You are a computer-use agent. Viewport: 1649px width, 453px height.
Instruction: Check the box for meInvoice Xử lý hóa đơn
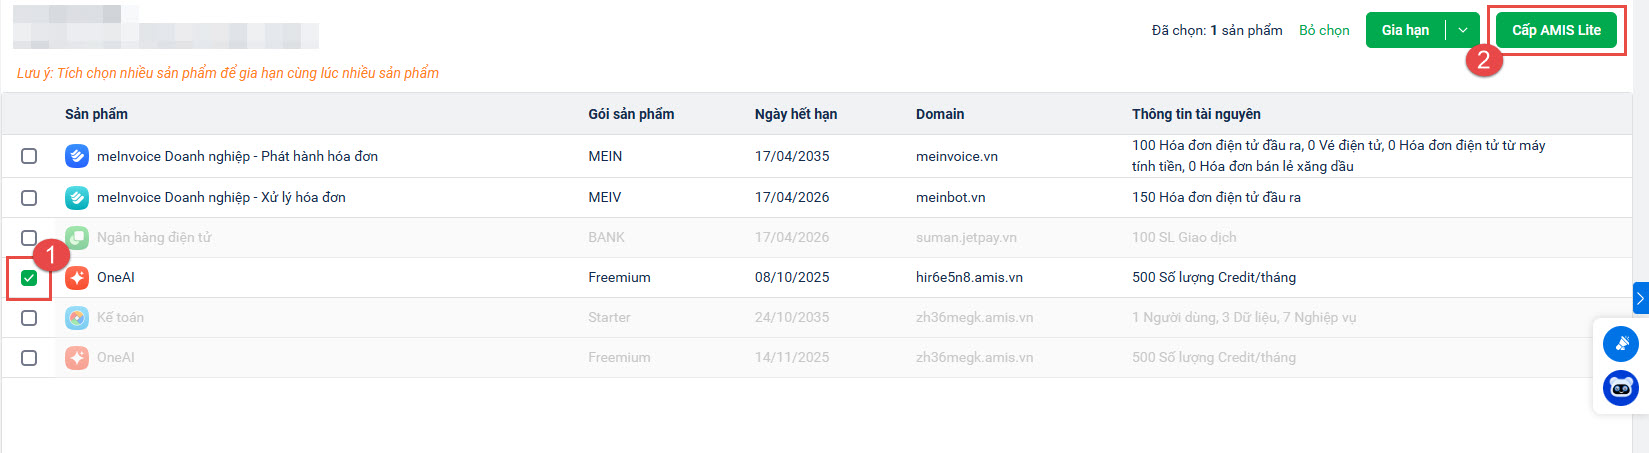pyautogui.click(x=29, y=198)
